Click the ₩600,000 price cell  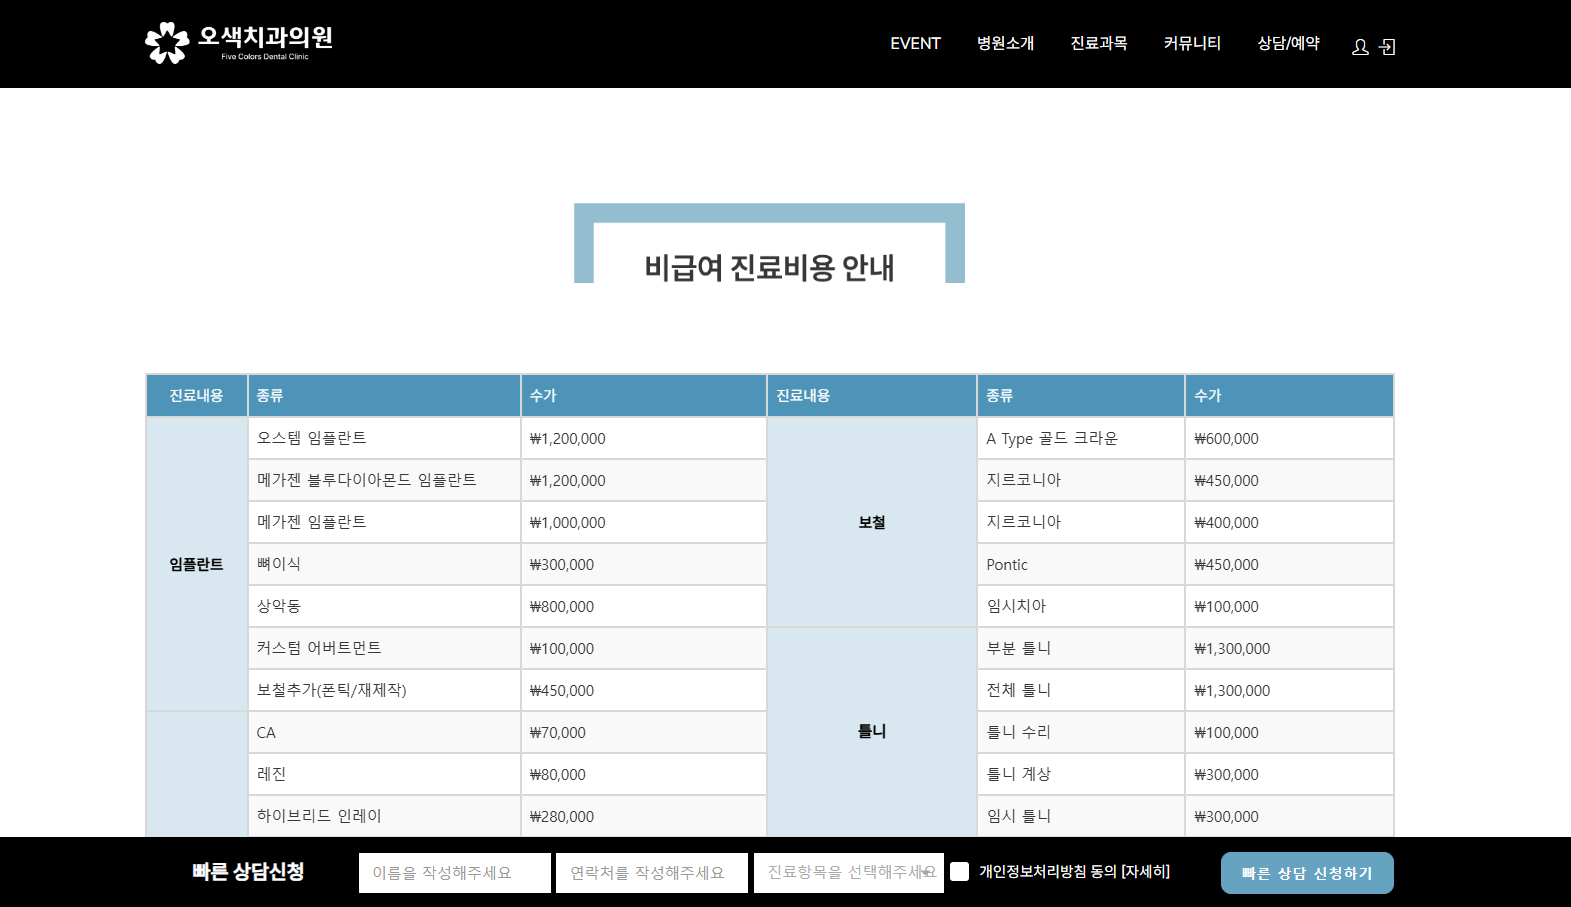pos(1289,438)
